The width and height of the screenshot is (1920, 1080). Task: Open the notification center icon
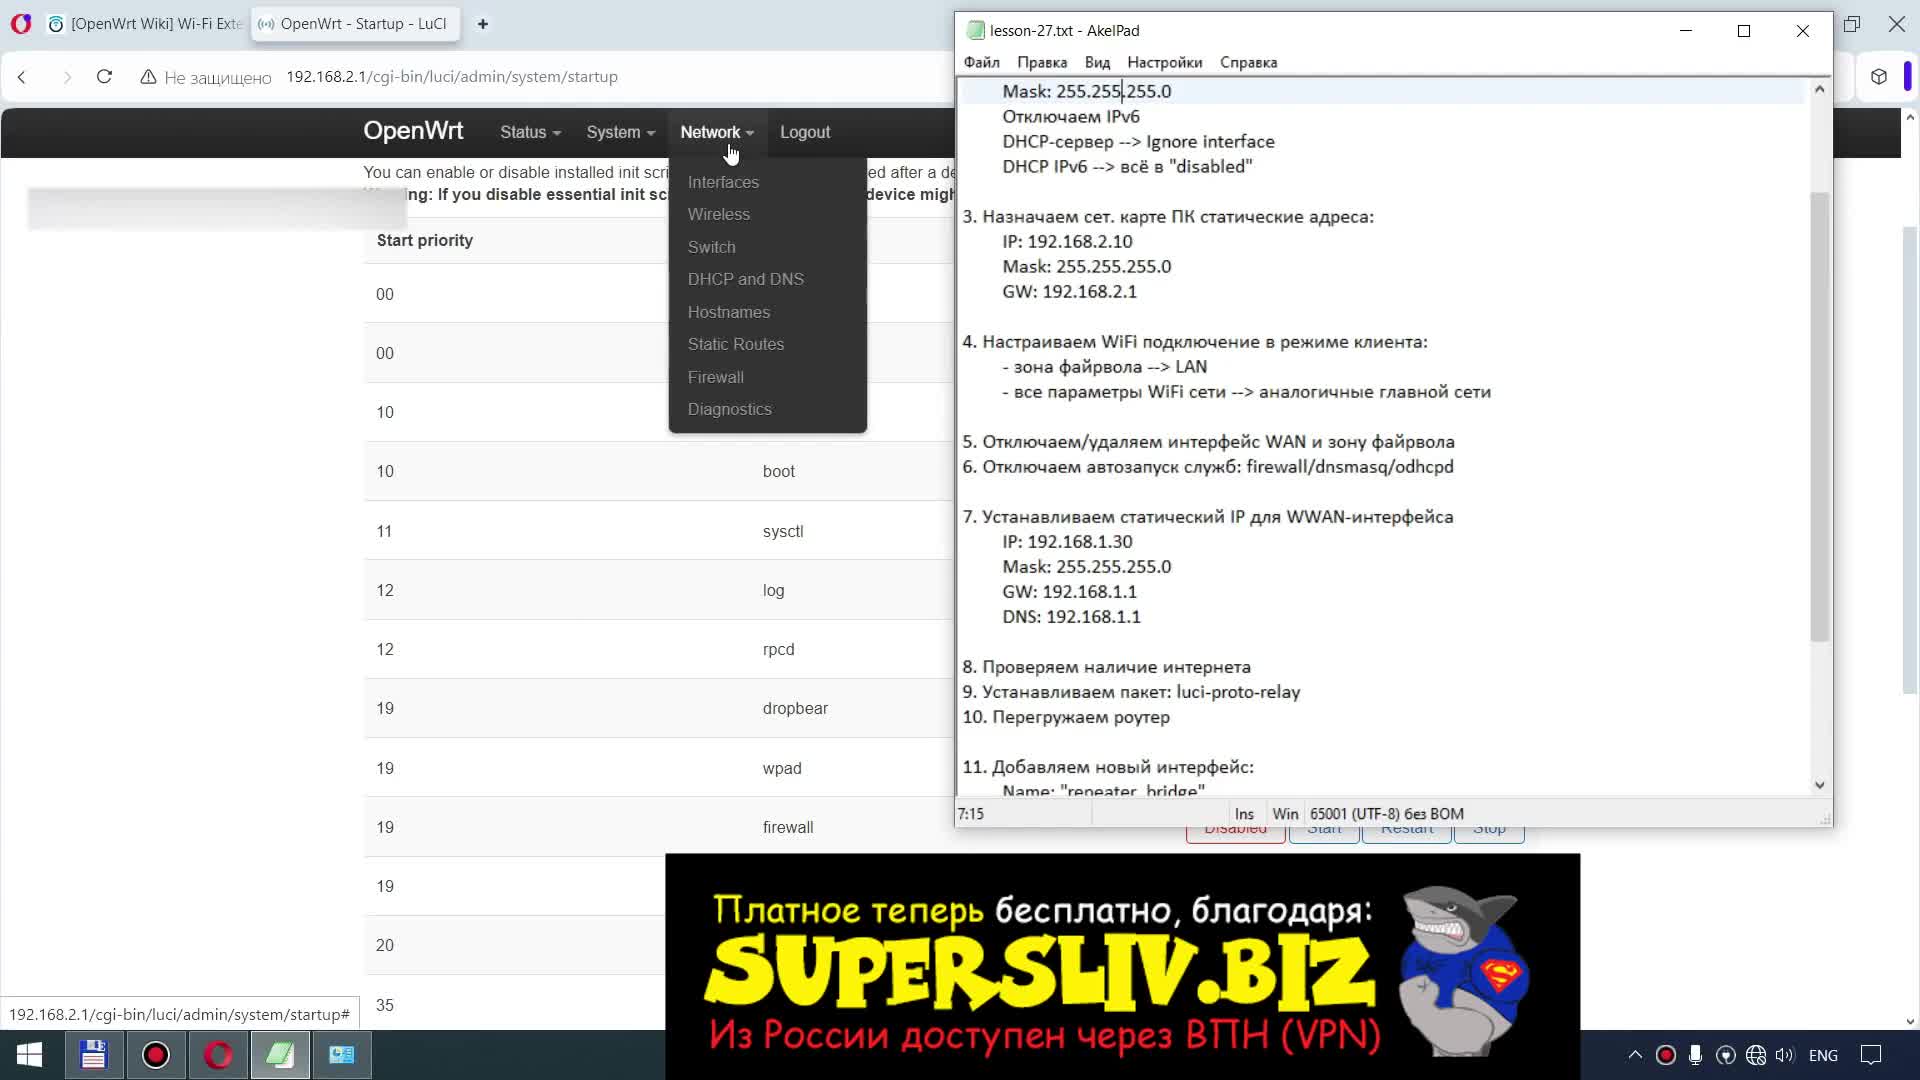[x=1870, y=1055]
